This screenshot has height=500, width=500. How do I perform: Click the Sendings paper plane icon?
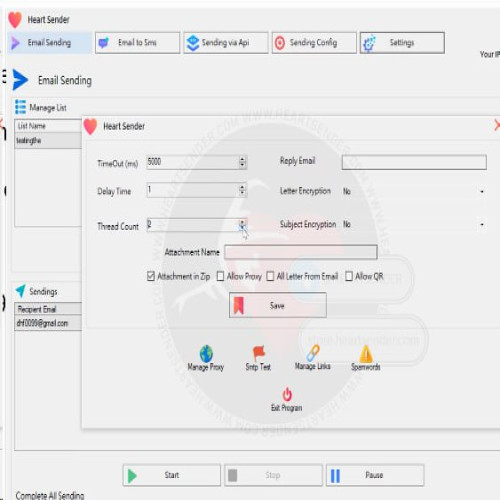pos(21,291)
